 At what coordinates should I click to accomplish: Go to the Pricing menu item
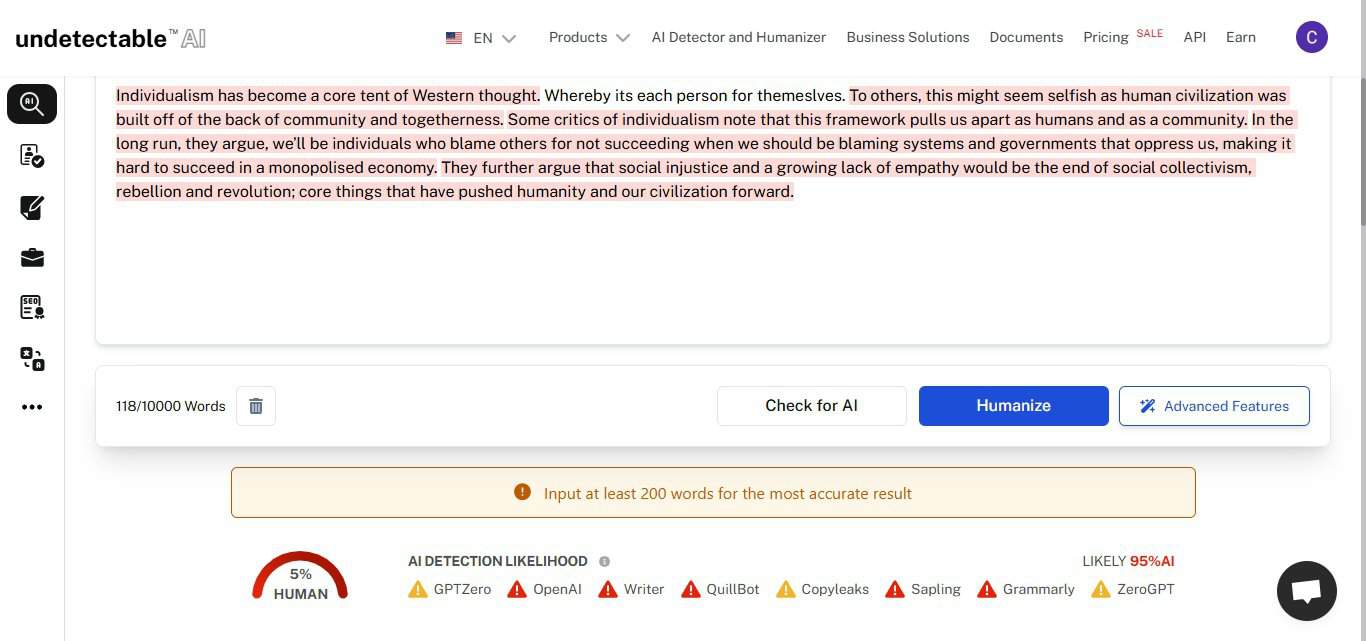[1106, 37]
